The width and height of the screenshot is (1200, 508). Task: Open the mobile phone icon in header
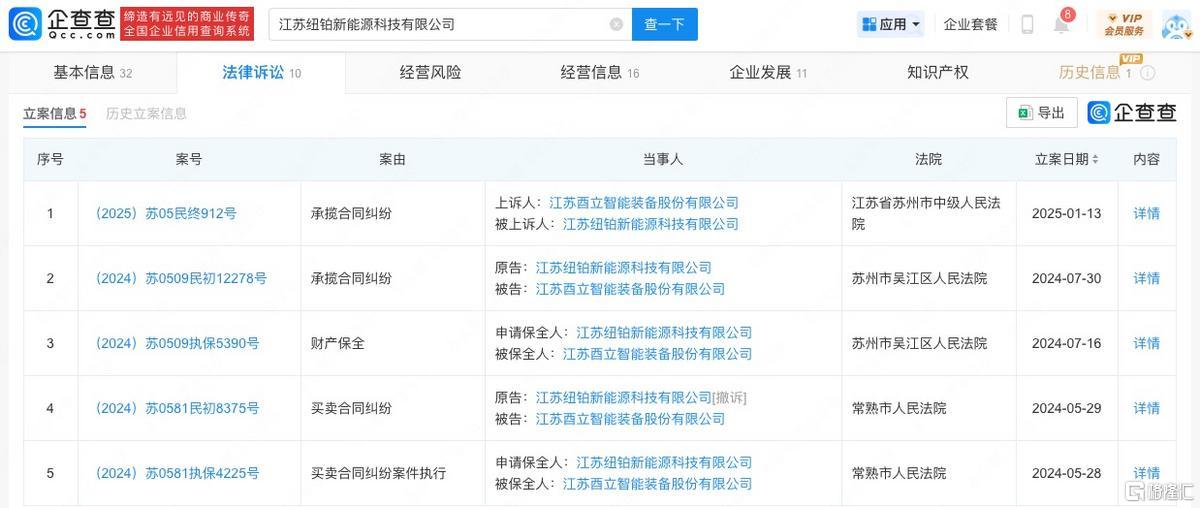tap(1027, 24)
